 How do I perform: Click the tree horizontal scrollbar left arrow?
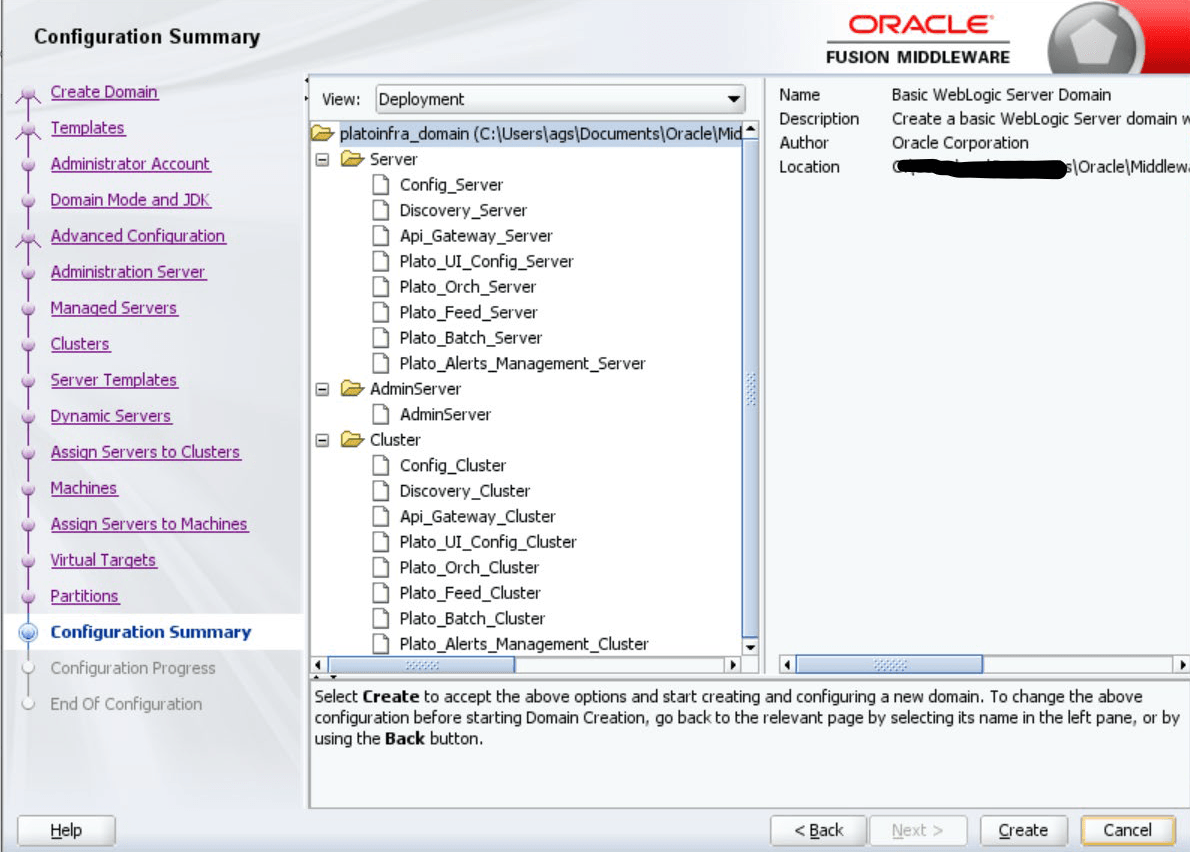point(319,665)
